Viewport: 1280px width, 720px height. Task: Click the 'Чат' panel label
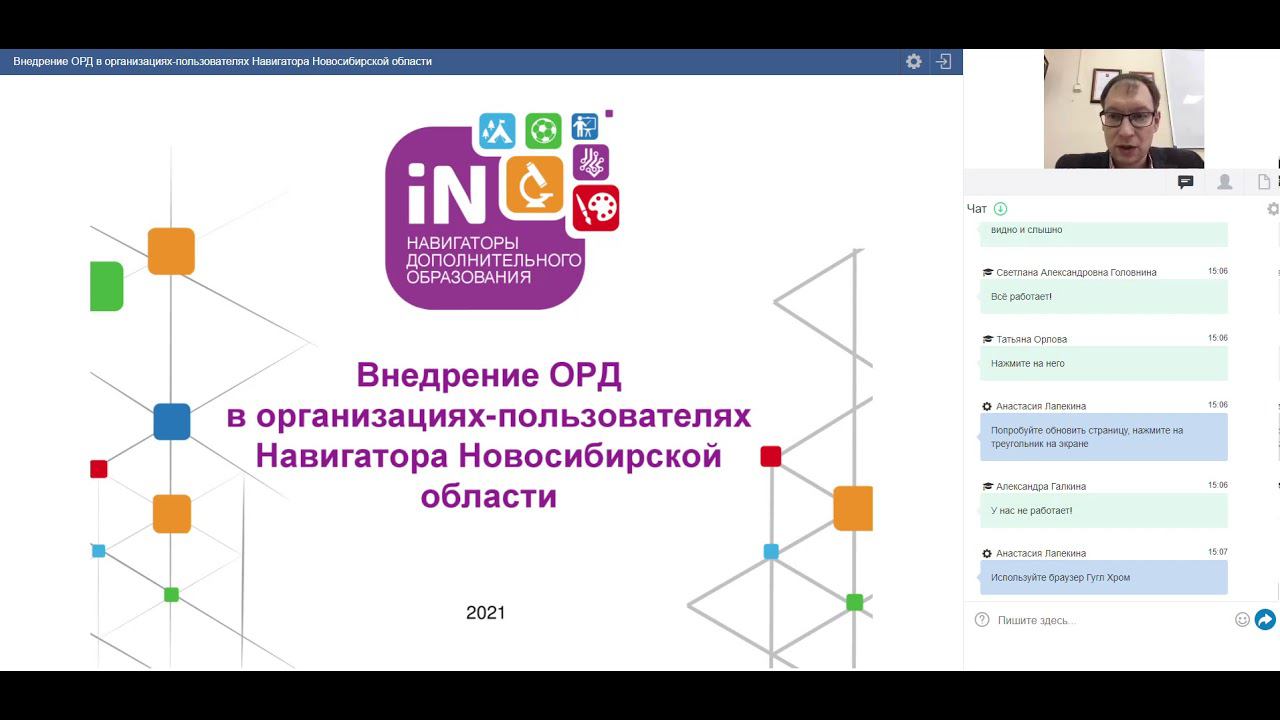tap(977, 209)
